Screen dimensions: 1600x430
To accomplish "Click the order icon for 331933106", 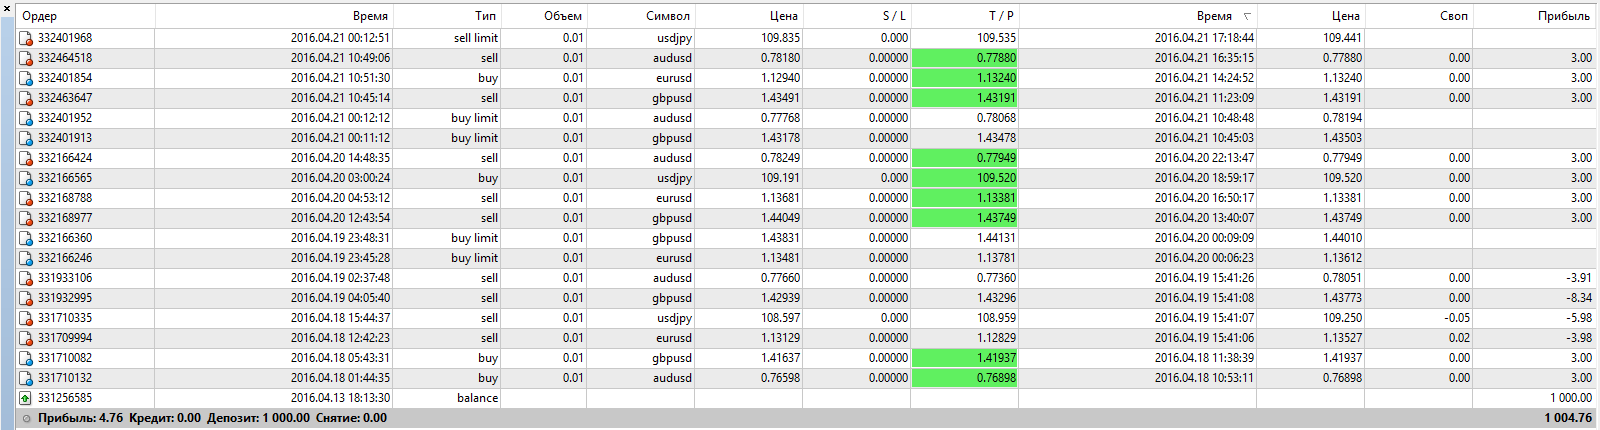I will (x=26, y=278).
